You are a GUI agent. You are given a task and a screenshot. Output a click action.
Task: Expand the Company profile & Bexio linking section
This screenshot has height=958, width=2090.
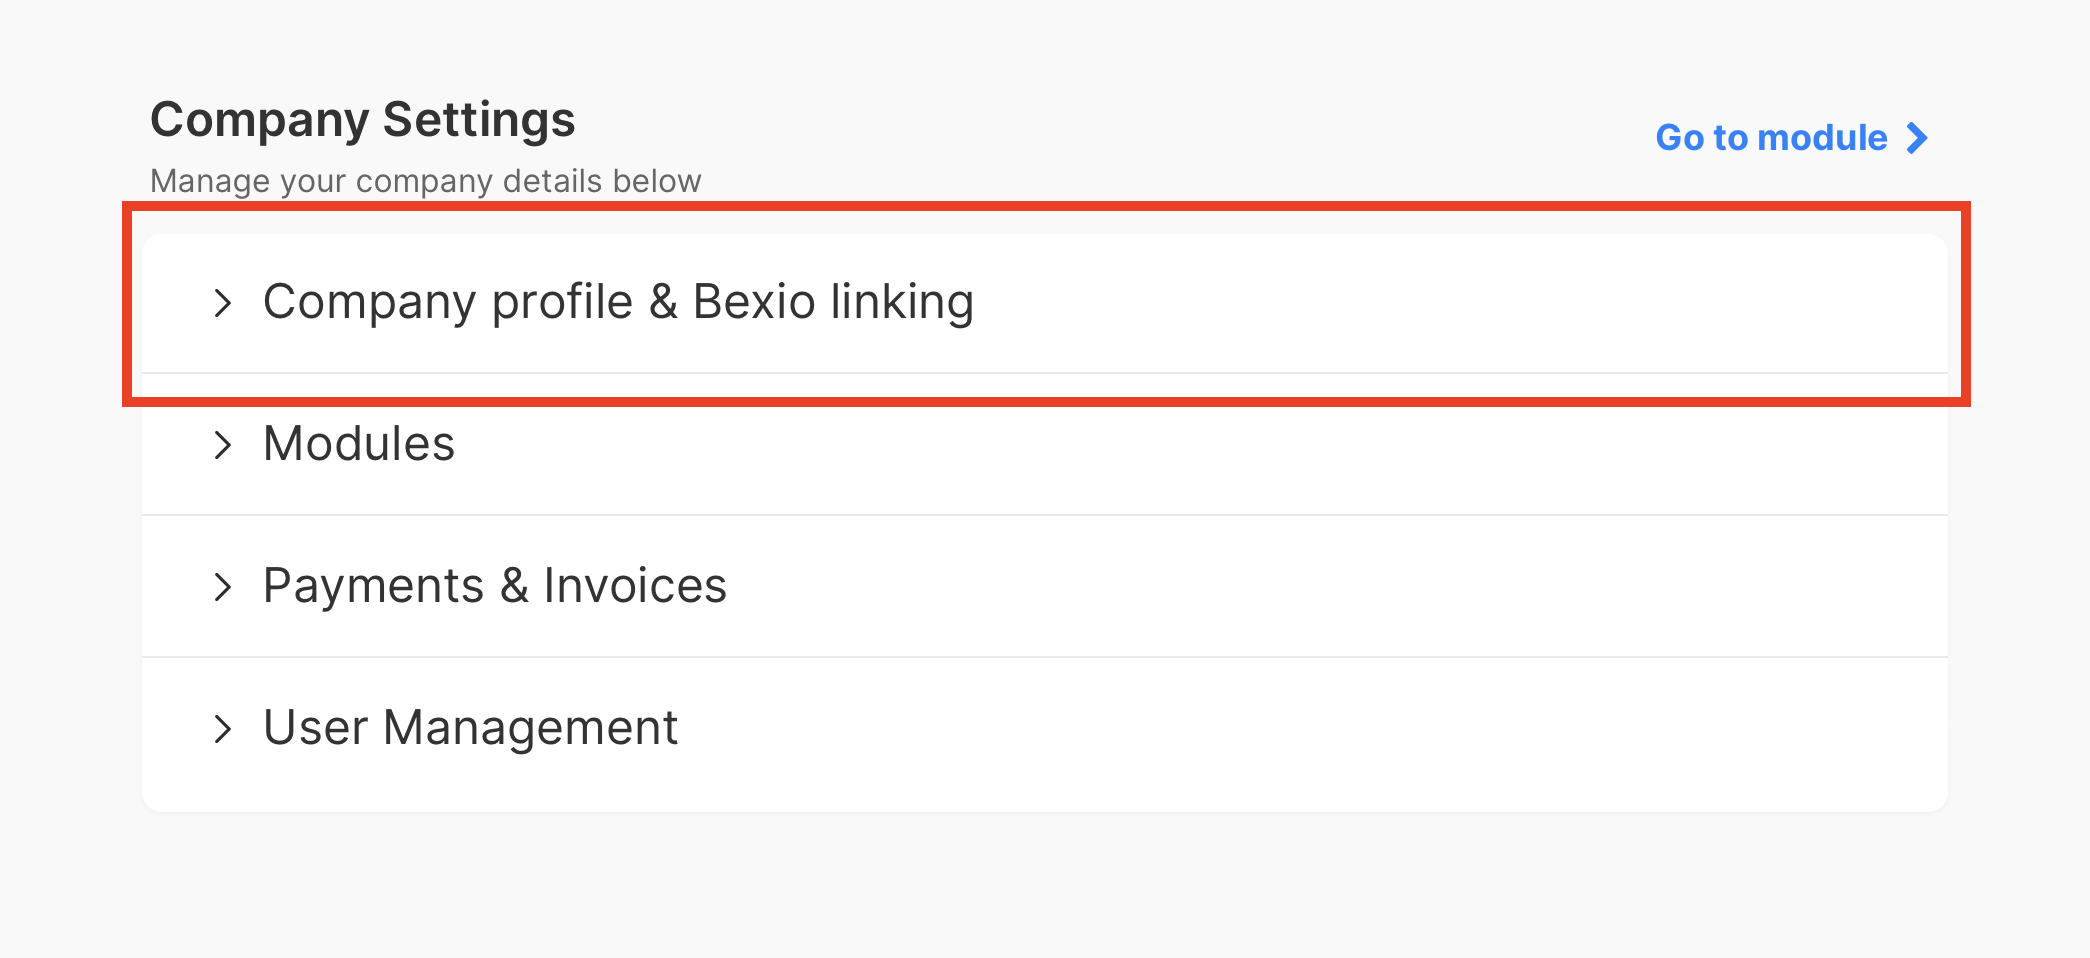[x=618, y=302]
